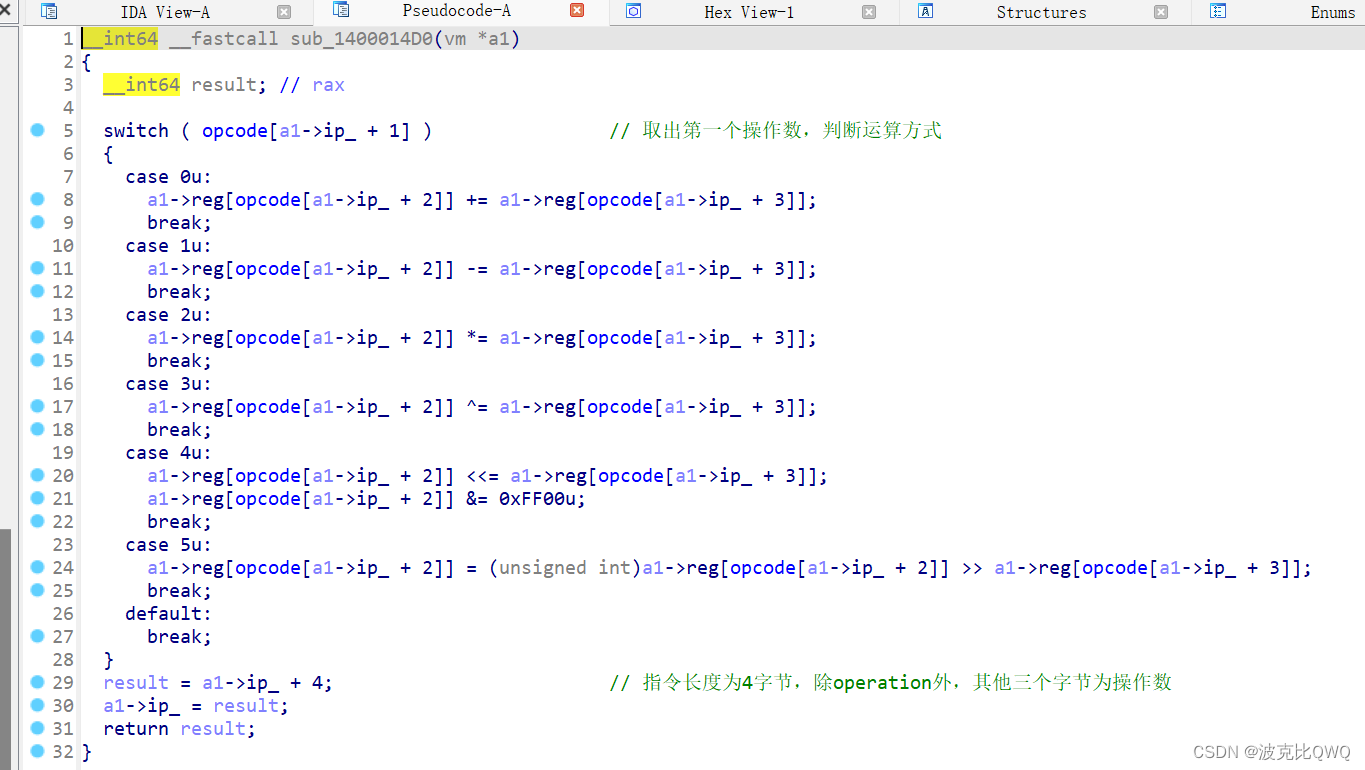Click comment about 4-byte instruction length

click(890, 683)
